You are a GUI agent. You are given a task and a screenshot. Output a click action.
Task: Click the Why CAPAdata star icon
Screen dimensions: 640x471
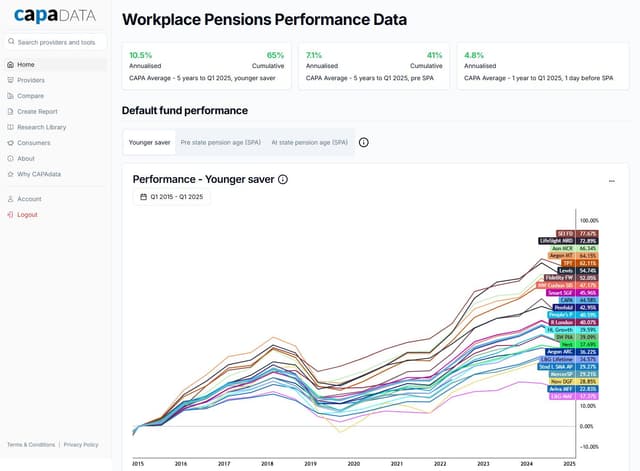10,174
